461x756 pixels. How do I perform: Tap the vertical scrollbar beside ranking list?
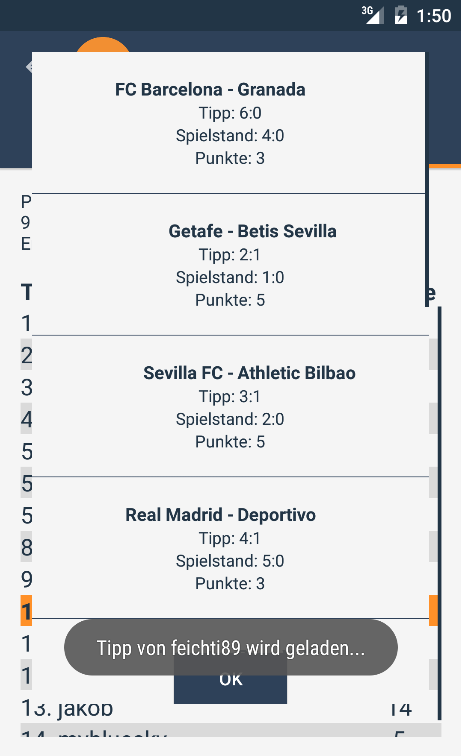439,513
